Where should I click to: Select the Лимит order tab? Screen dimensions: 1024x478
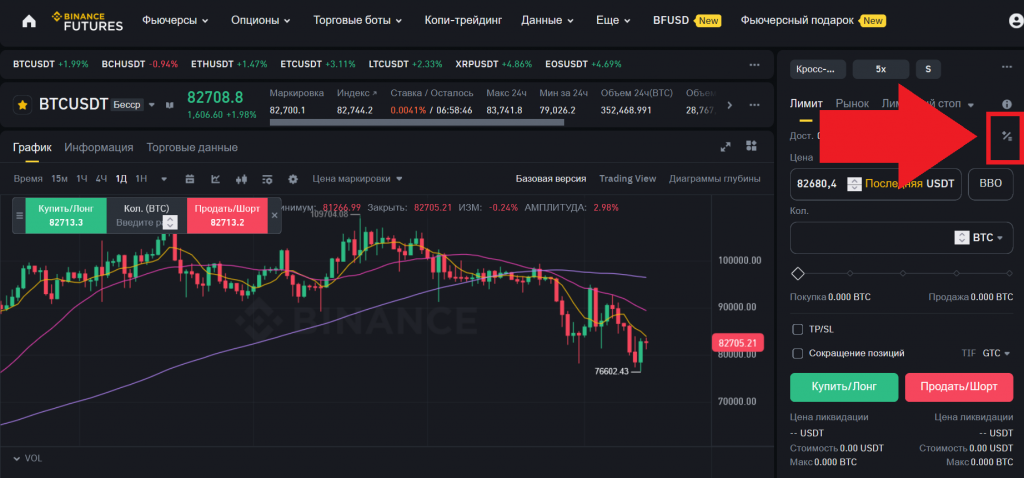(806, 104)
